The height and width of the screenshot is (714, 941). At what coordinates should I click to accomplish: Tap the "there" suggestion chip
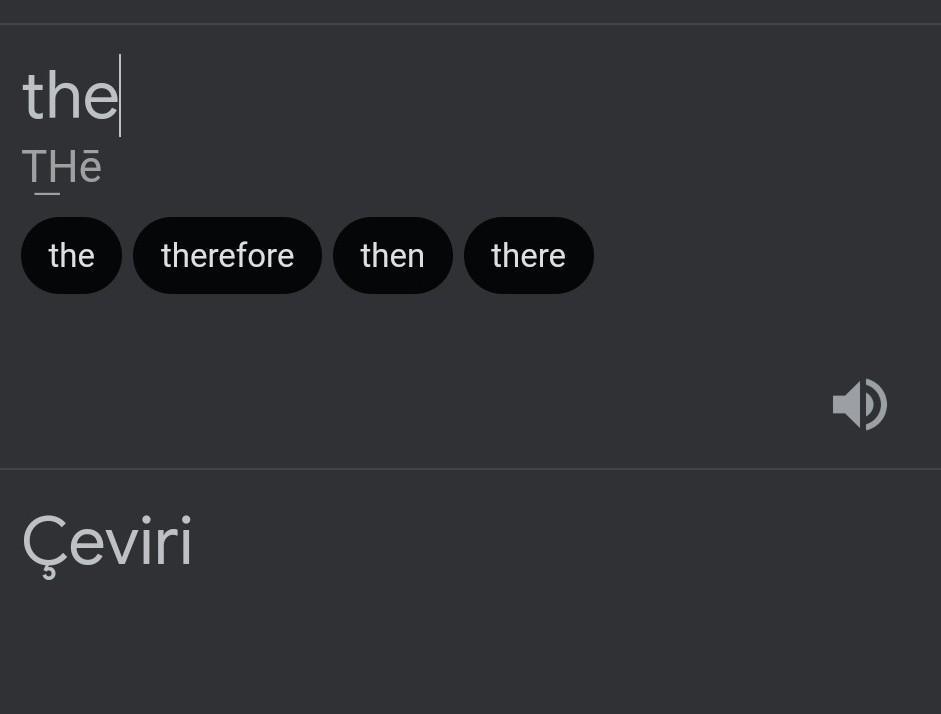(x=528, y=256)
